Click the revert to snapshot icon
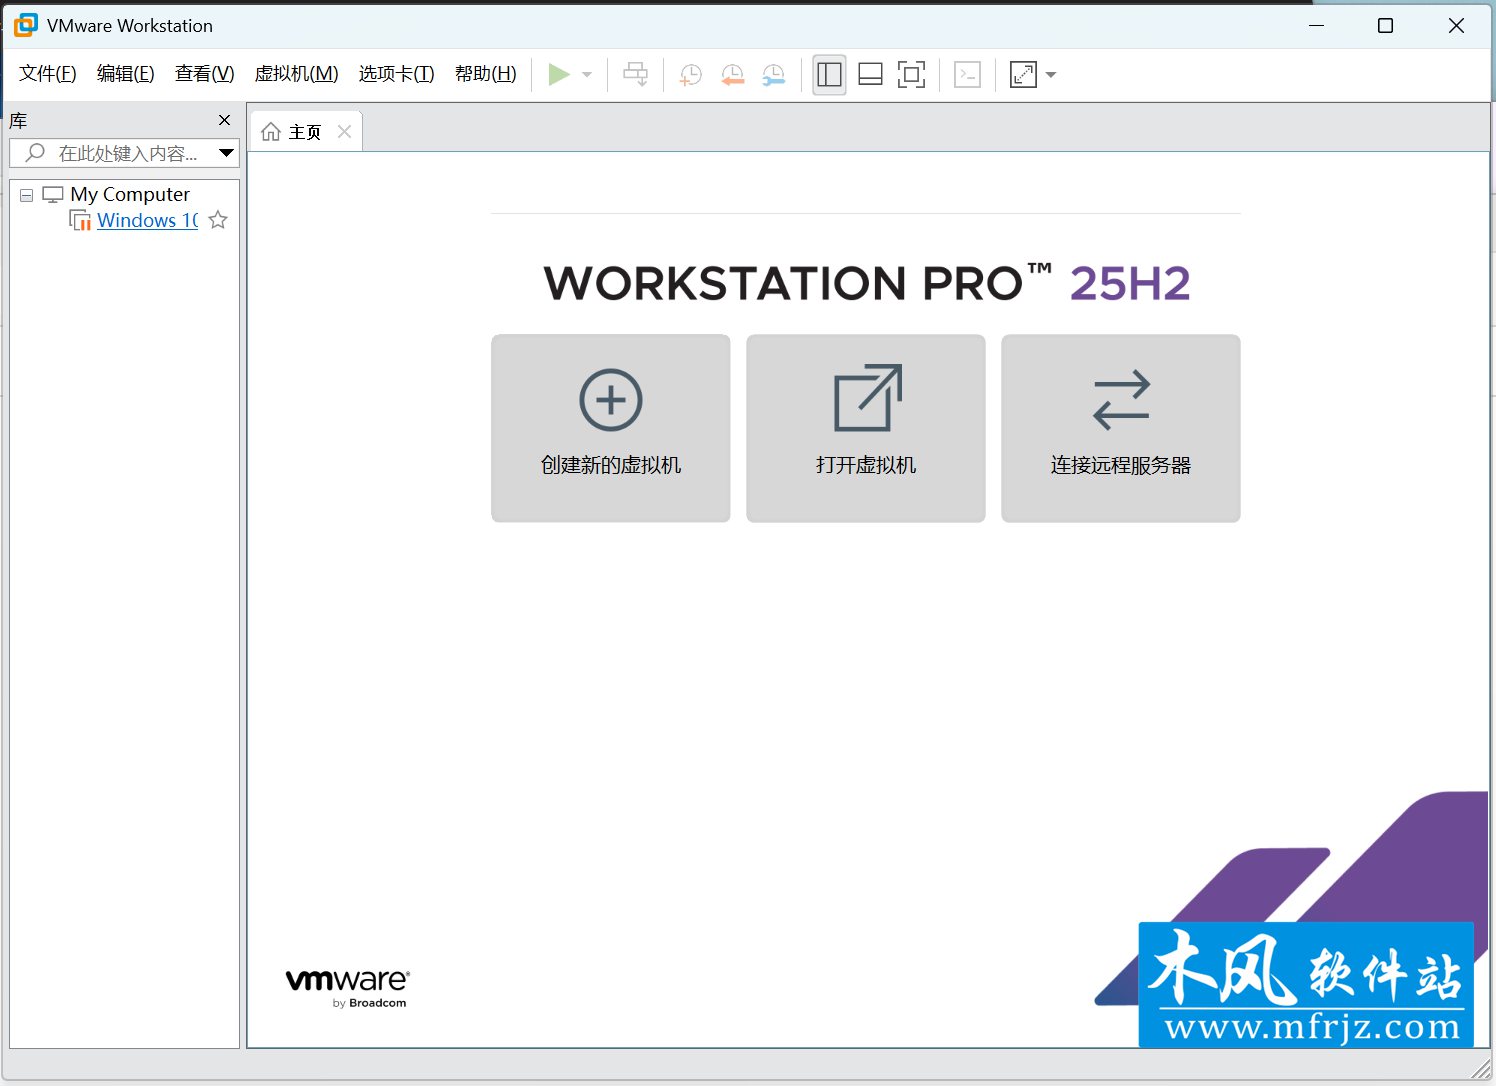Screen dimensions: 1496x1086 click(x=732, y=75)
